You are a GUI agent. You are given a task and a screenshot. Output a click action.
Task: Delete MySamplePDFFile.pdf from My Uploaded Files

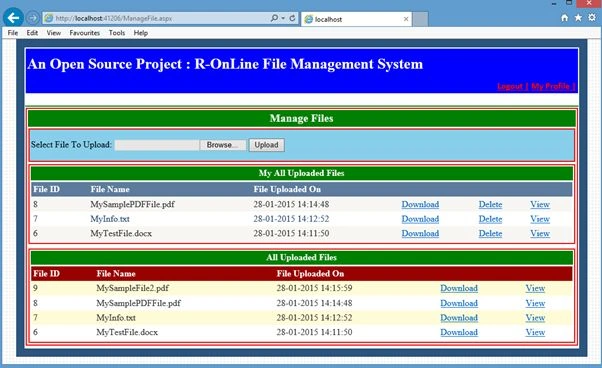coord(490,204)
